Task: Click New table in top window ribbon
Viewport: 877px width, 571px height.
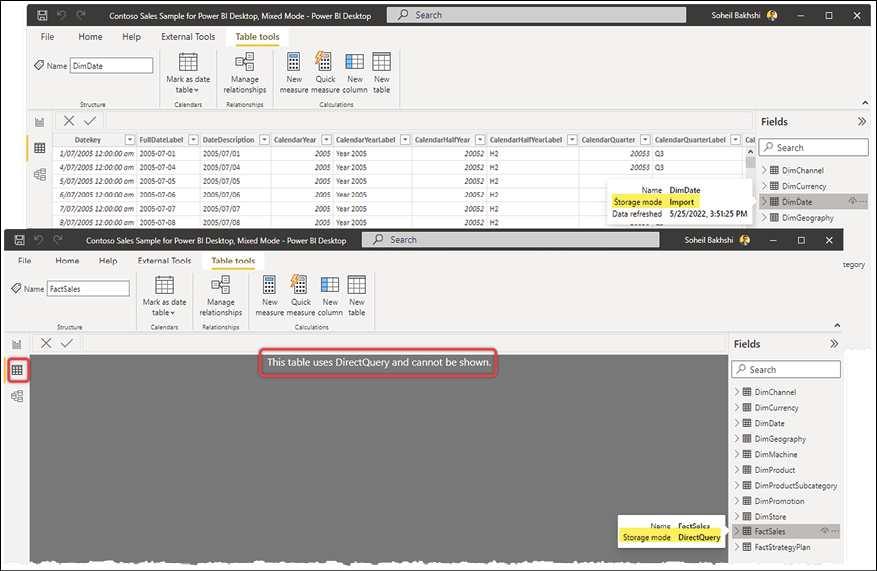Action: click(x=381, y=73)
